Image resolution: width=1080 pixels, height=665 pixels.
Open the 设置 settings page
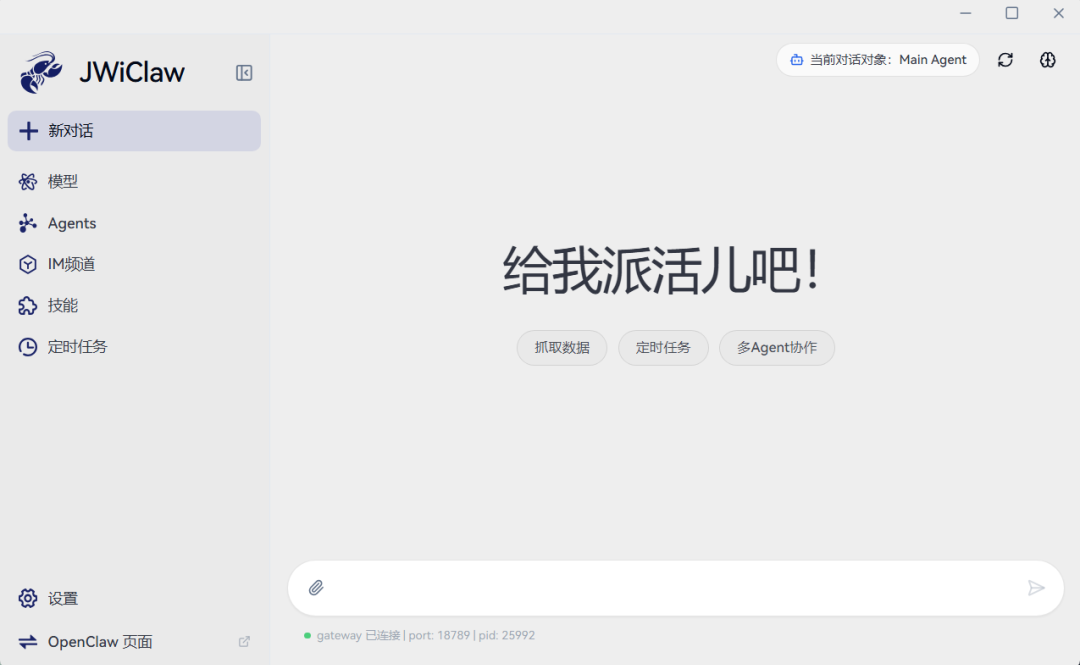[62, 598]
